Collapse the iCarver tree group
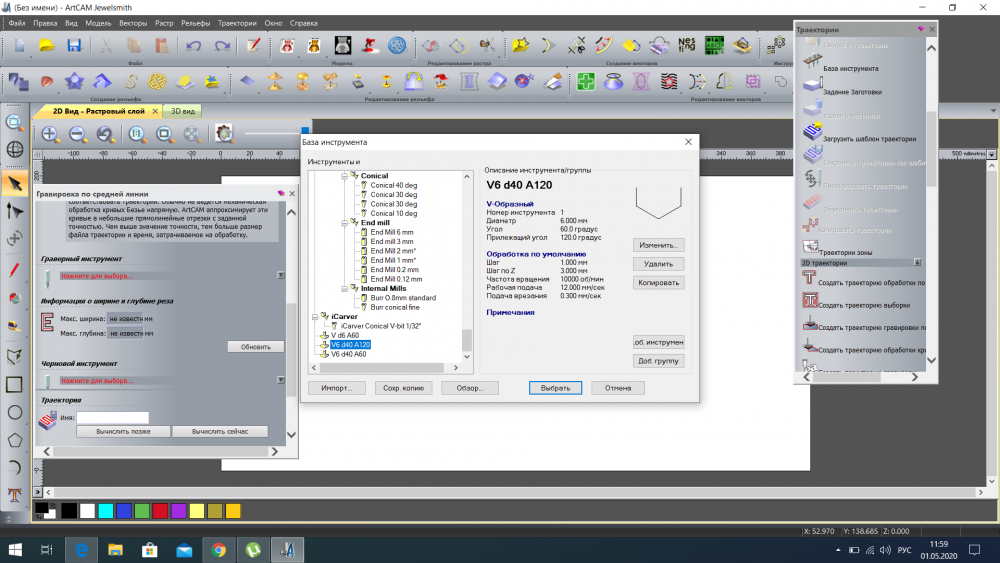This screenshot has height=563, width=1000. 315,316
